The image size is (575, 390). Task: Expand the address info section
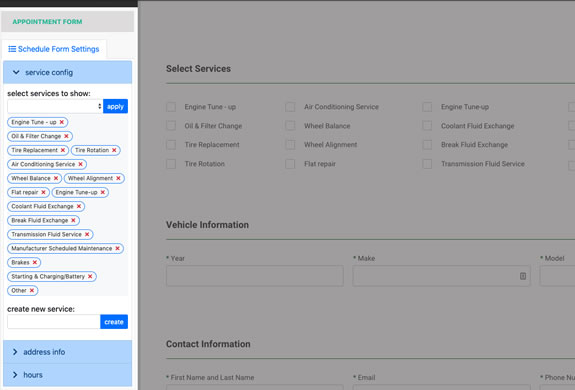pos(67,352)
